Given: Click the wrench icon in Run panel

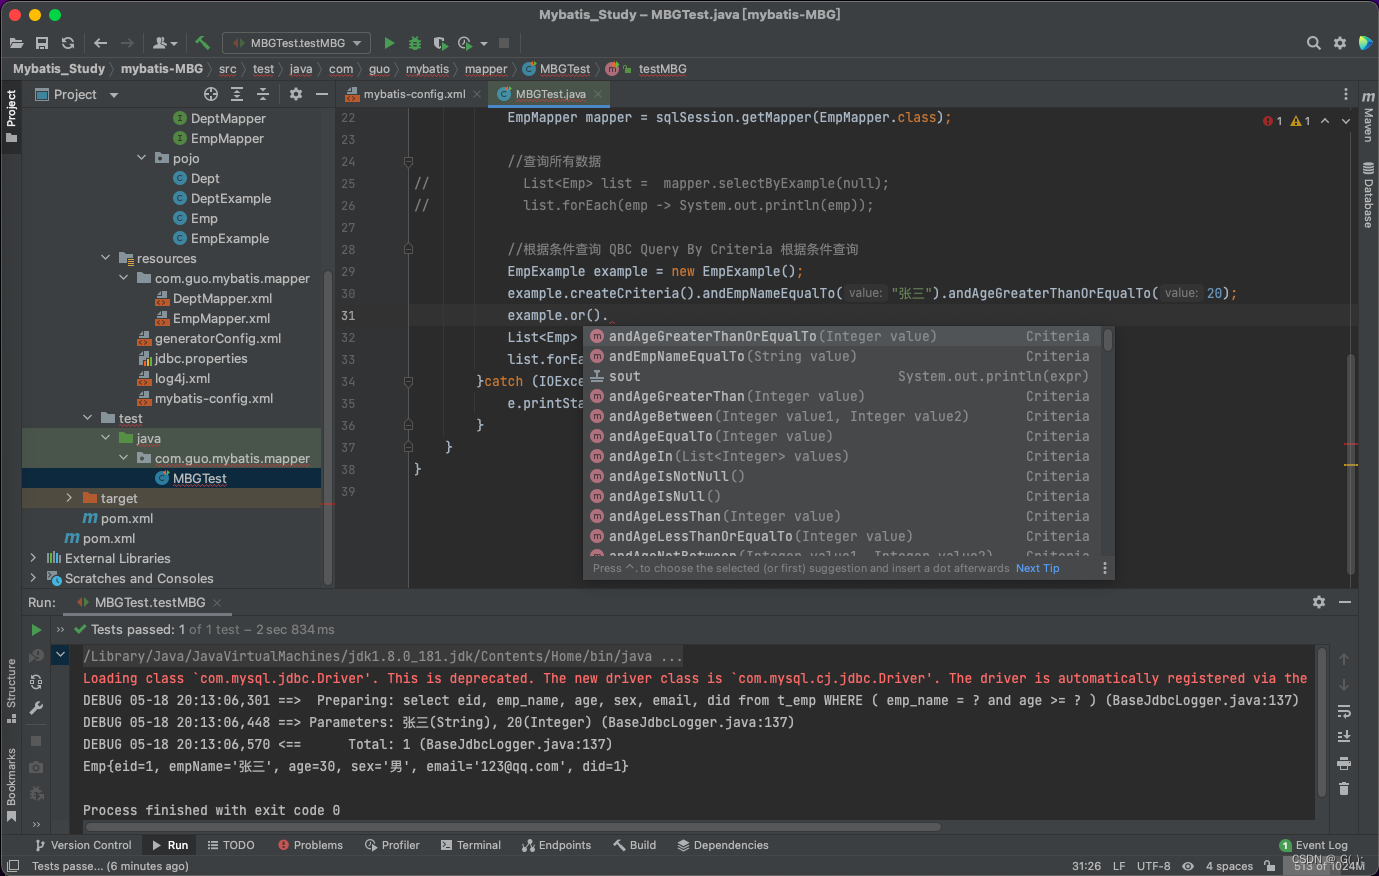Looking at the screenshot, I should 36,708.
